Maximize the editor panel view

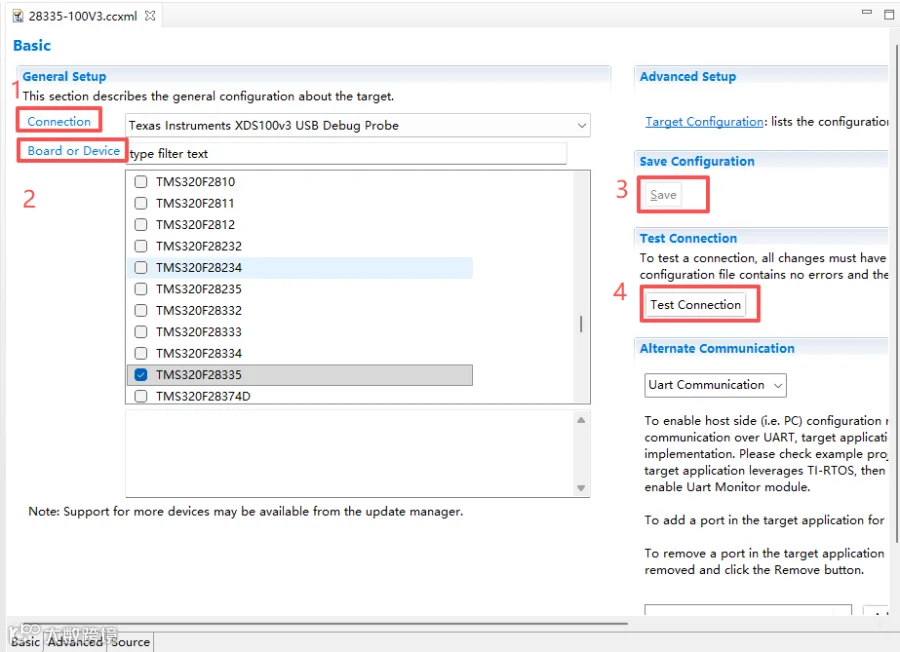tap(889, 14)
